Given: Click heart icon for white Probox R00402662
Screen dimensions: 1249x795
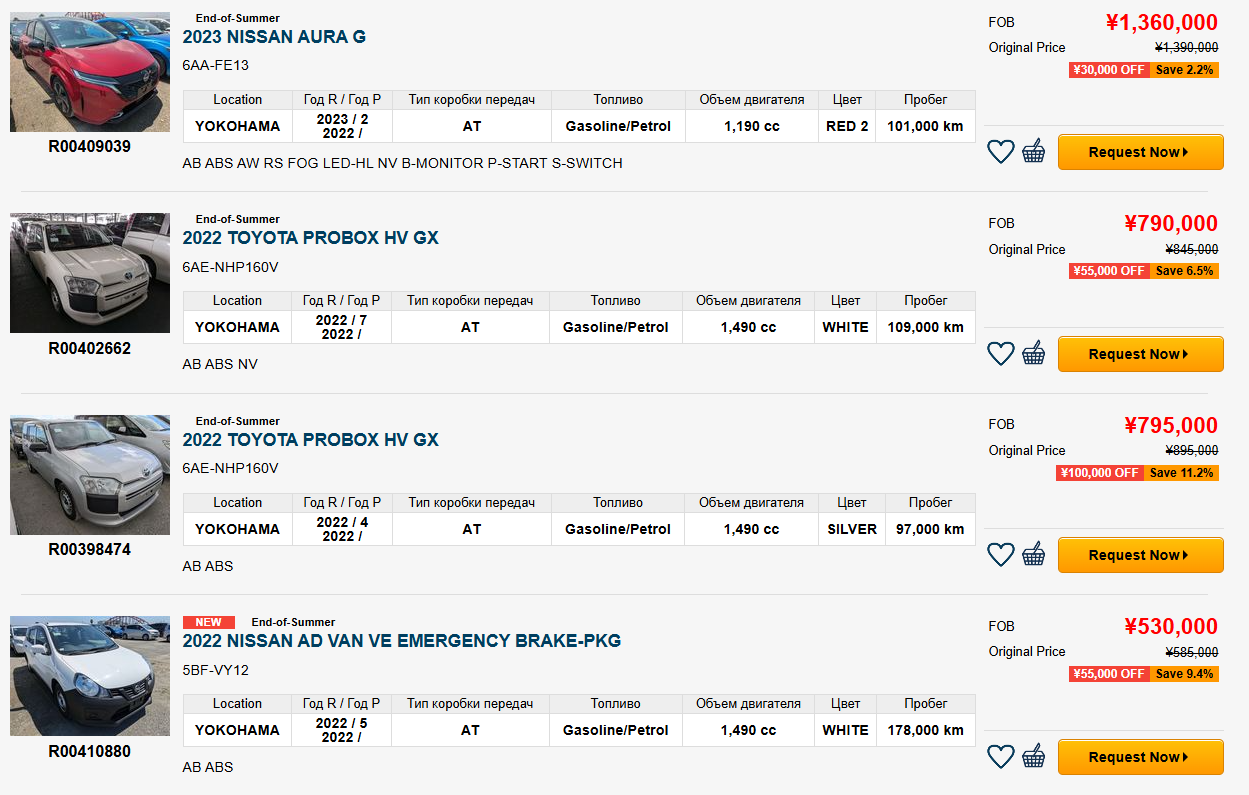Looking at the screenshot, I should [1000, 354].
